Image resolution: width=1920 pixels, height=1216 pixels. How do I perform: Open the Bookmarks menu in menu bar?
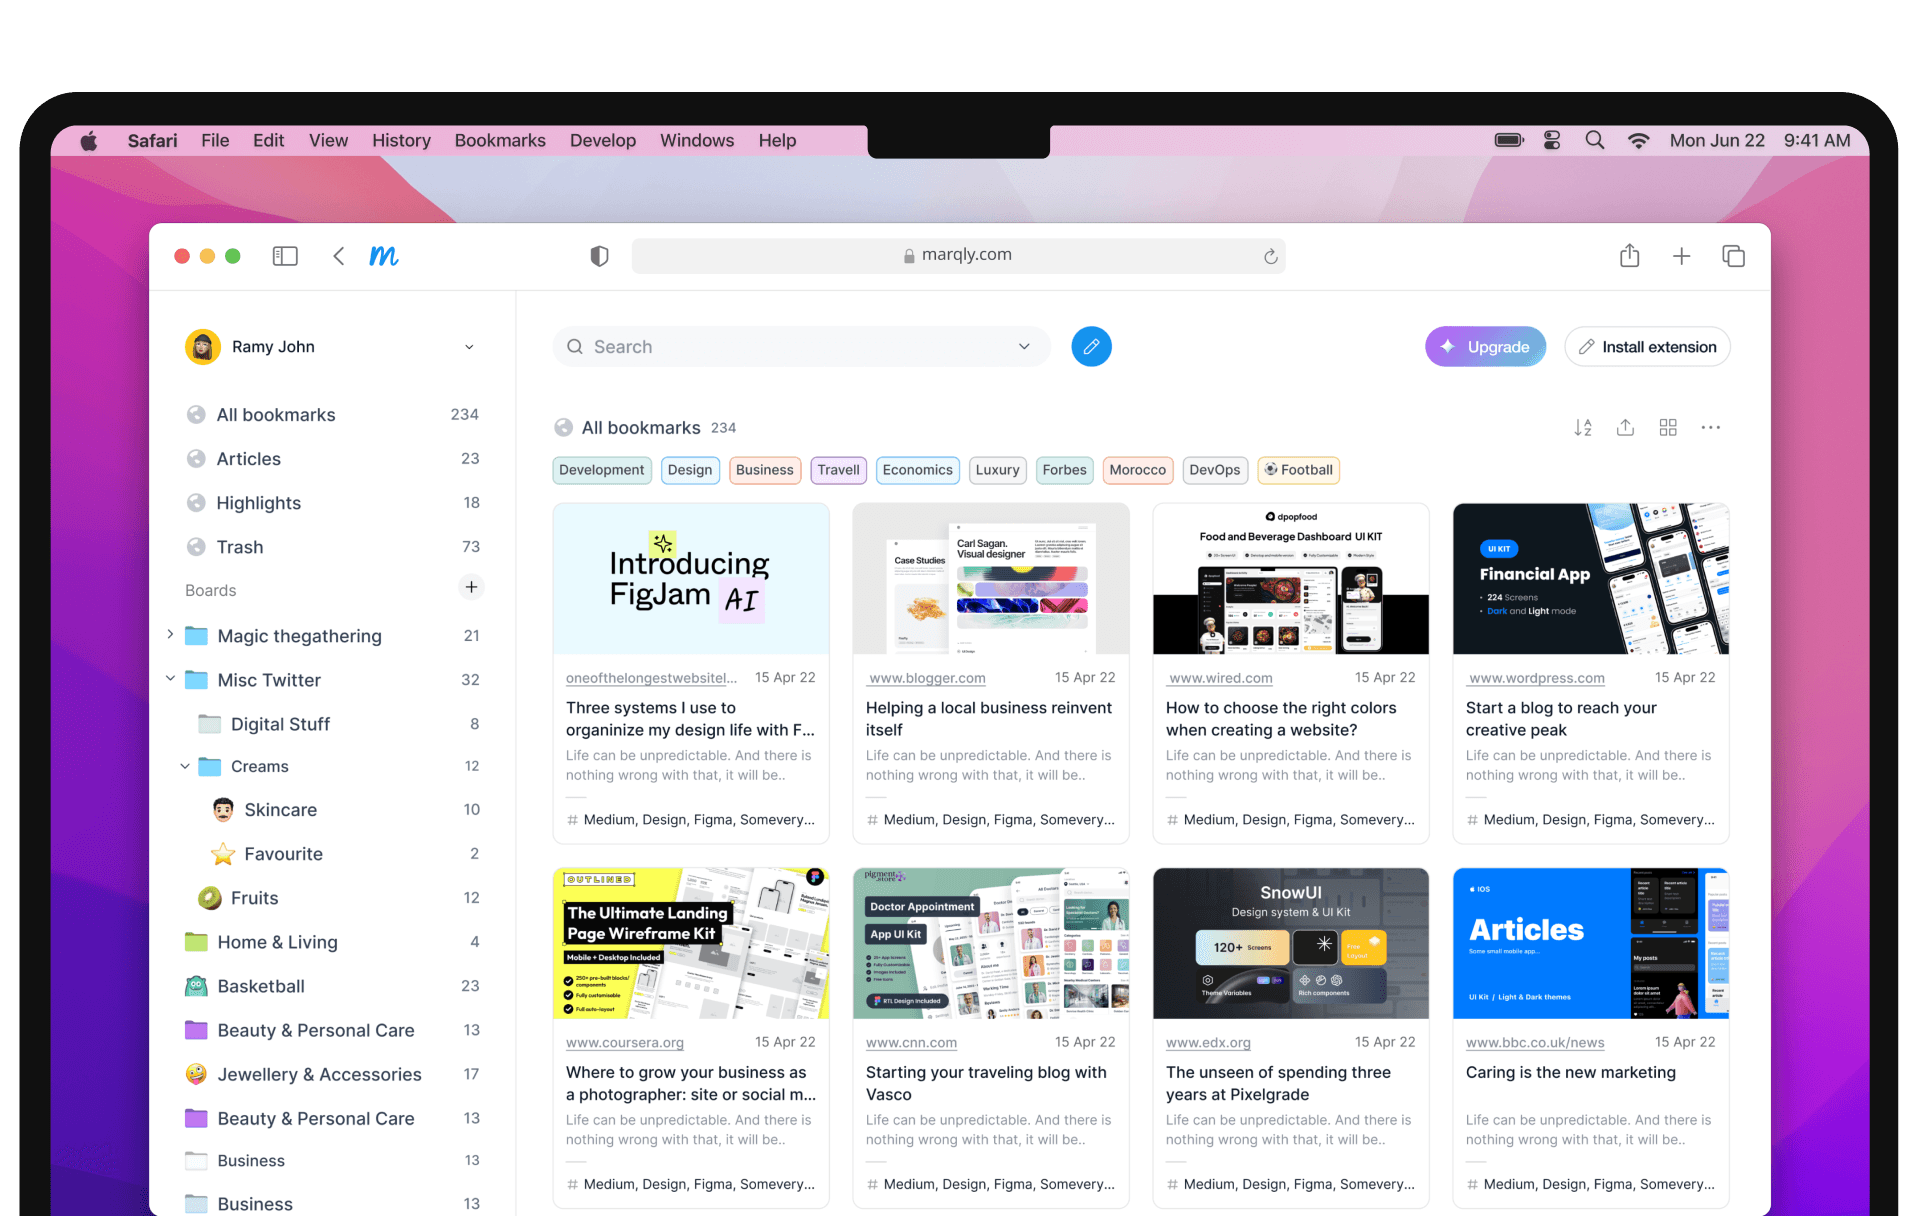click(x=500, y=141)
